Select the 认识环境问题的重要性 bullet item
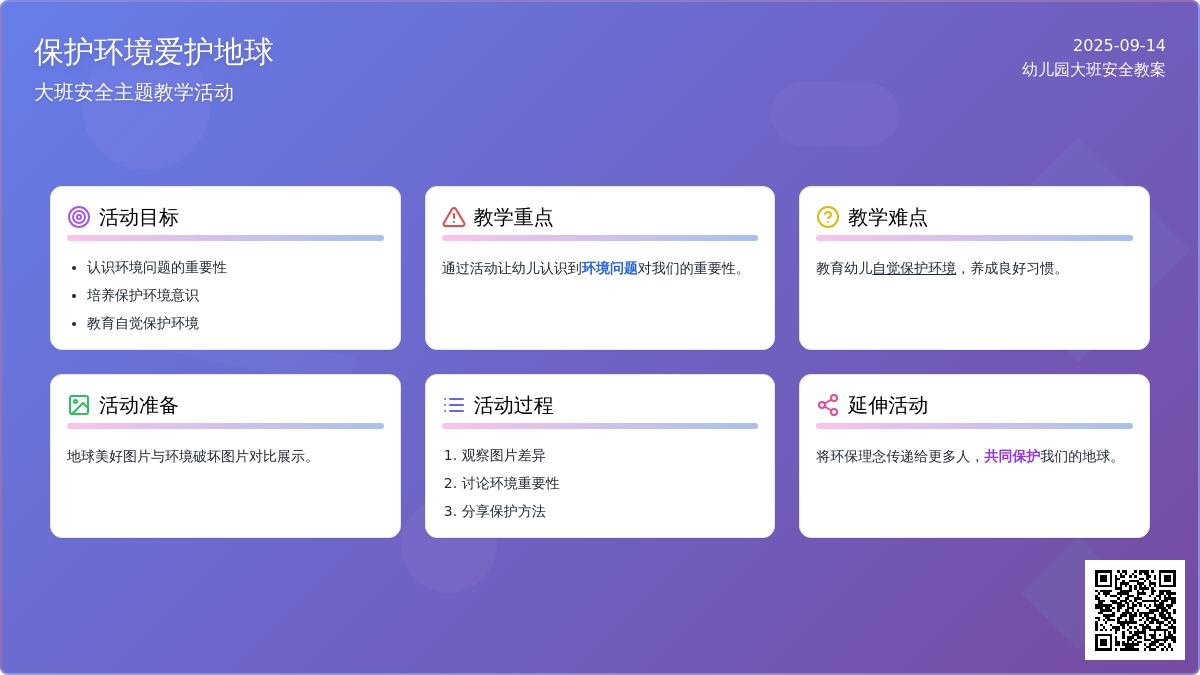Image resolution: width=1200 pixels, height=675 pixels. click(157, 268)
